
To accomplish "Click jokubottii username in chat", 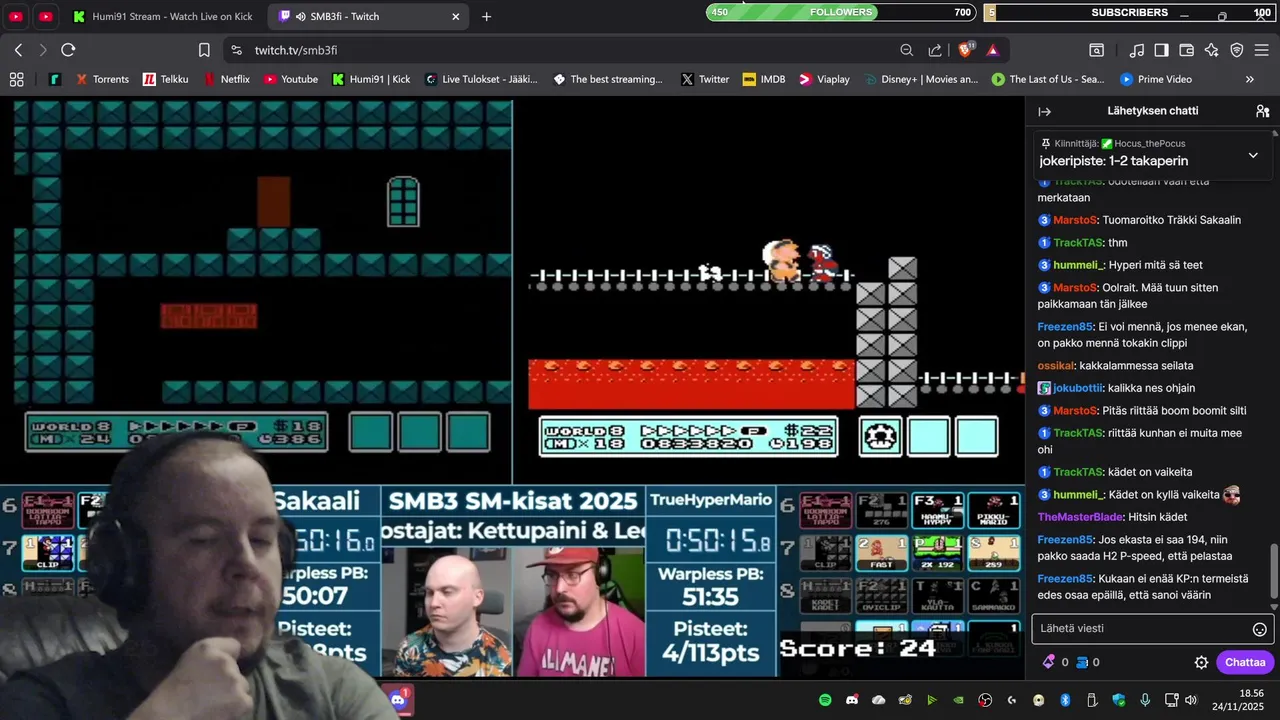I will (1078, 388).
